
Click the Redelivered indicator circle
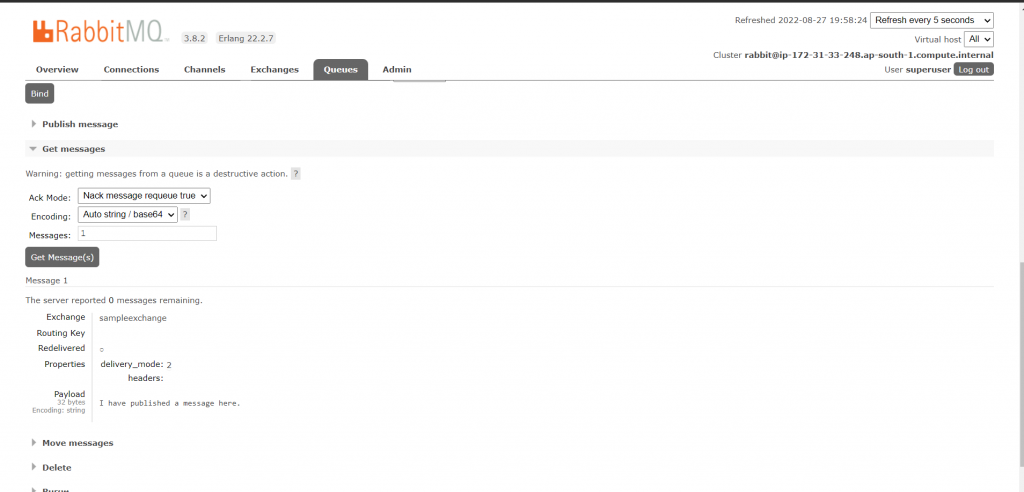[x=102, y=350]
